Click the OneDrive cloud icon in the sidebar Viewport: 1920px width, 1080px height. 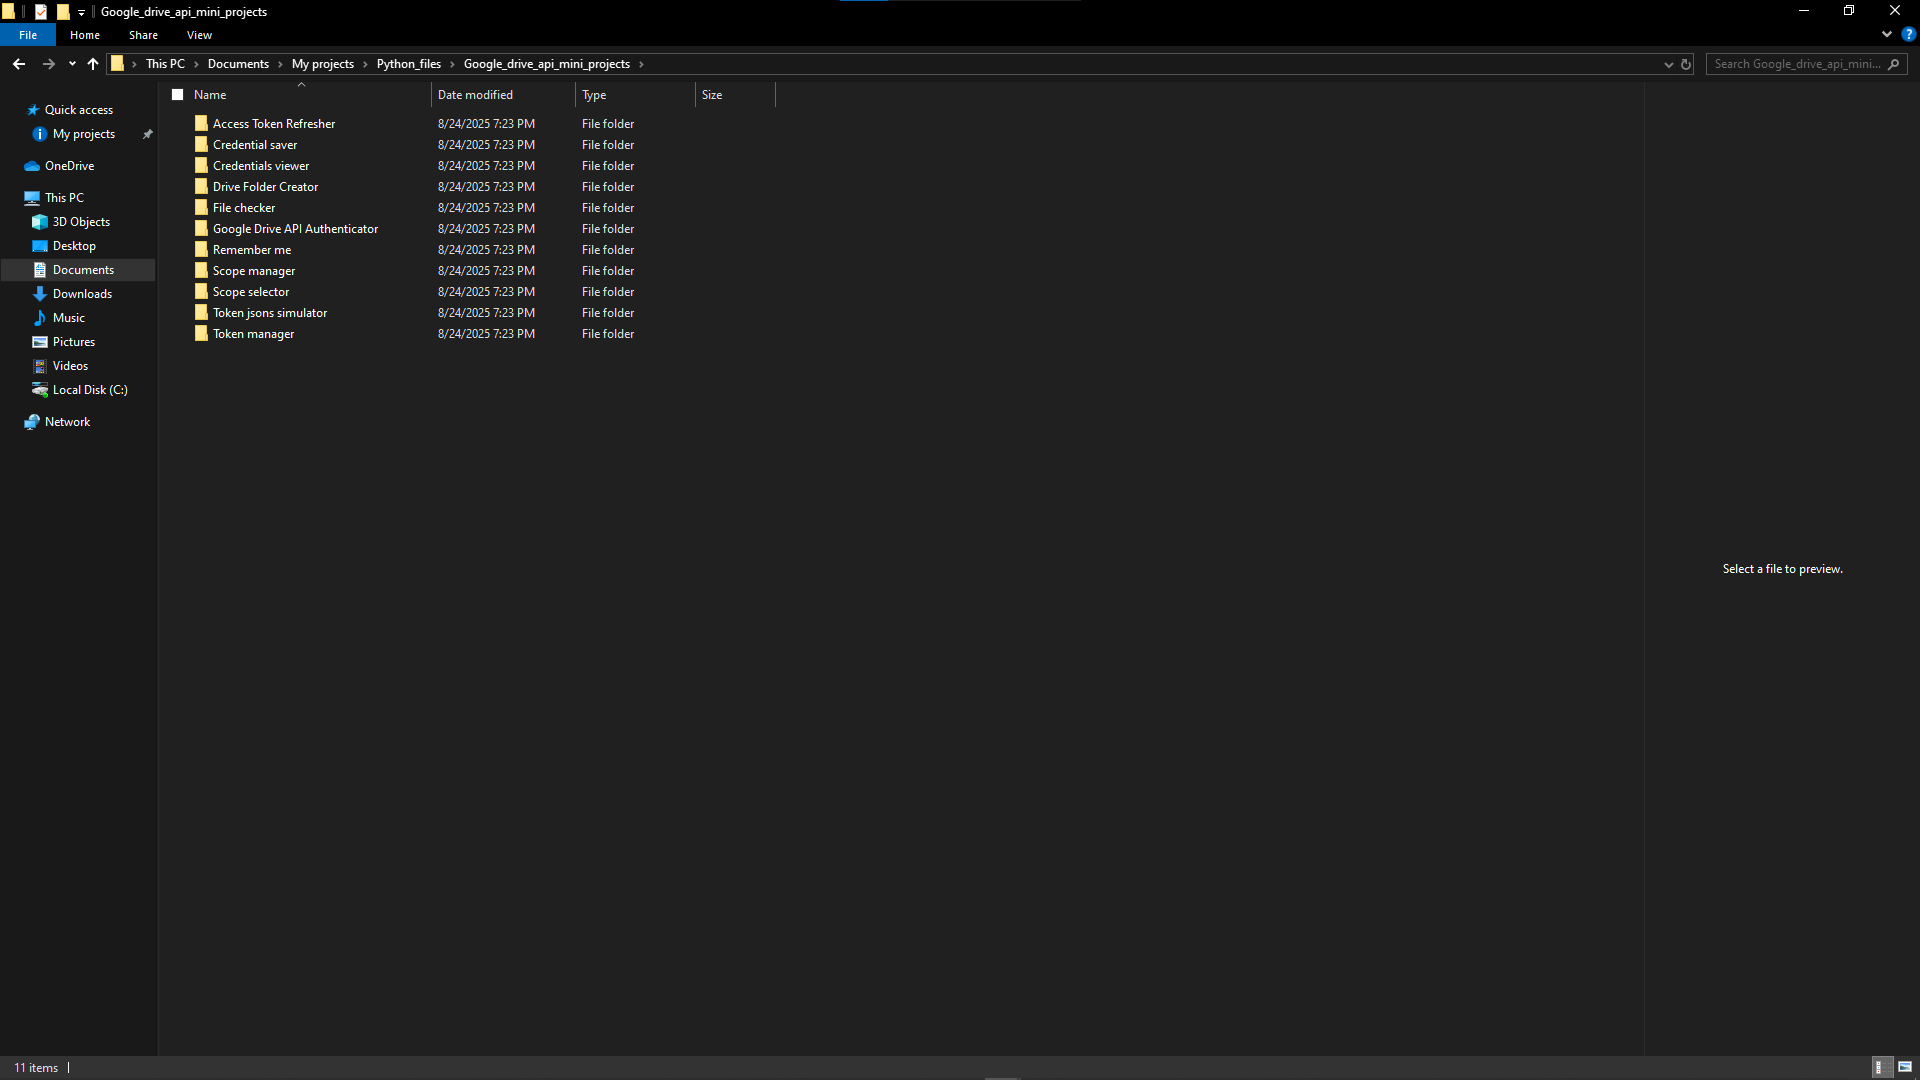[32, 166]
